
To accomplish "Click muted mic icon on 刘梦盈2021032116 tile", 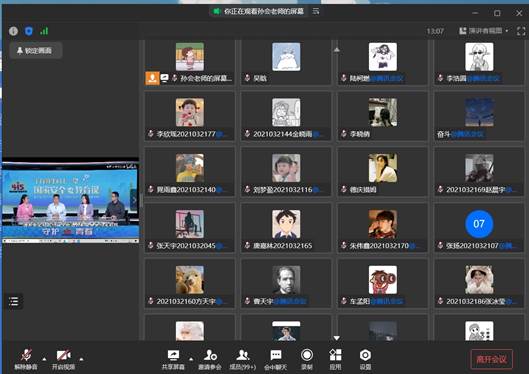I will pos(247,190).
